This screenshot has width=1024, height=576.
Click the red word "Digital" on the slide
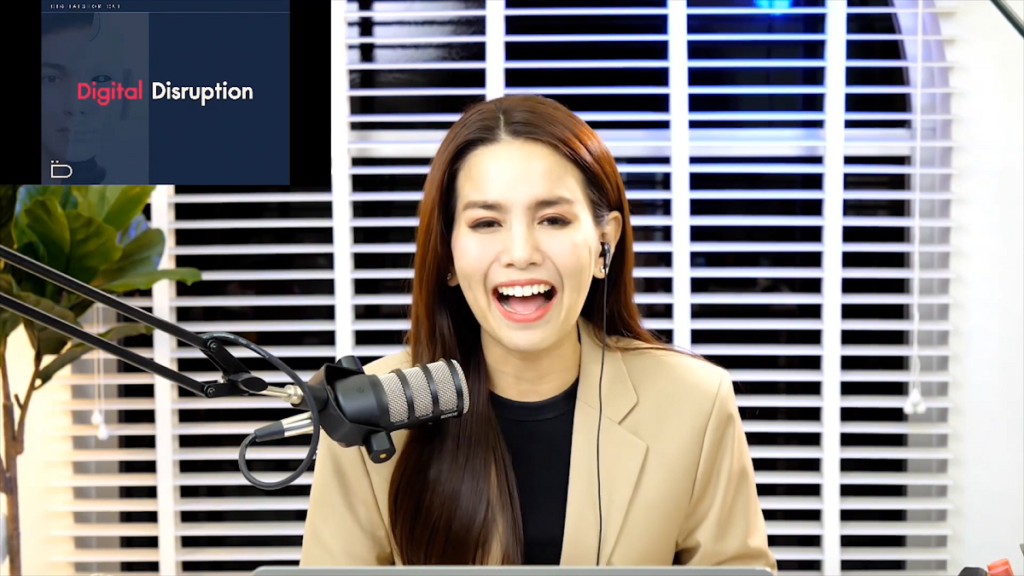[x=110, y=92]
